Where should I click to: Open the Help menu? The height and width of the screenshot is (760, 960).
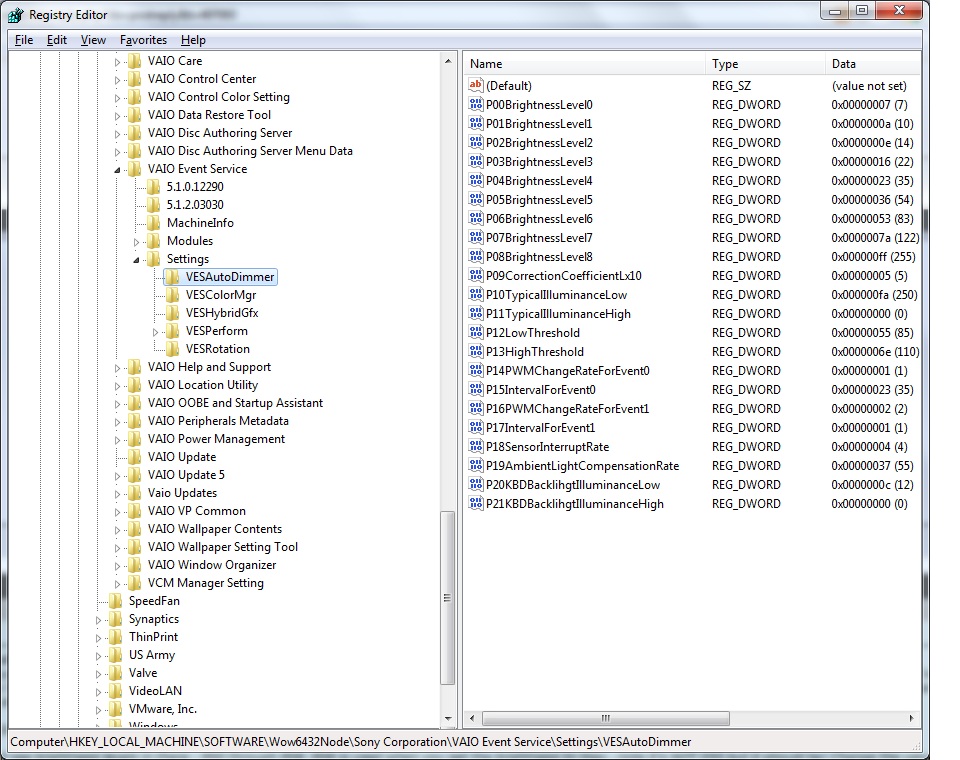(x=193, y=40)
